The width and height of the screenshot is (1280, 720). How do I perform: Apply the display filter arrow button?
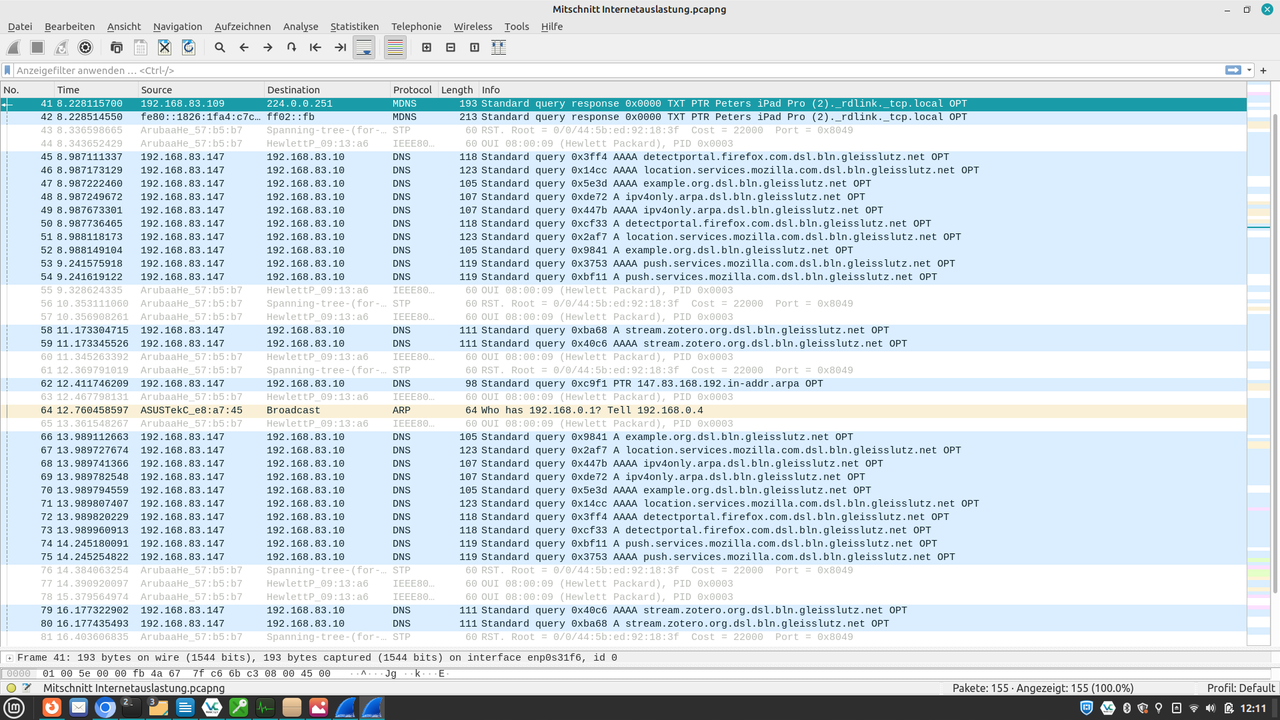click(x=1233, y=71)
